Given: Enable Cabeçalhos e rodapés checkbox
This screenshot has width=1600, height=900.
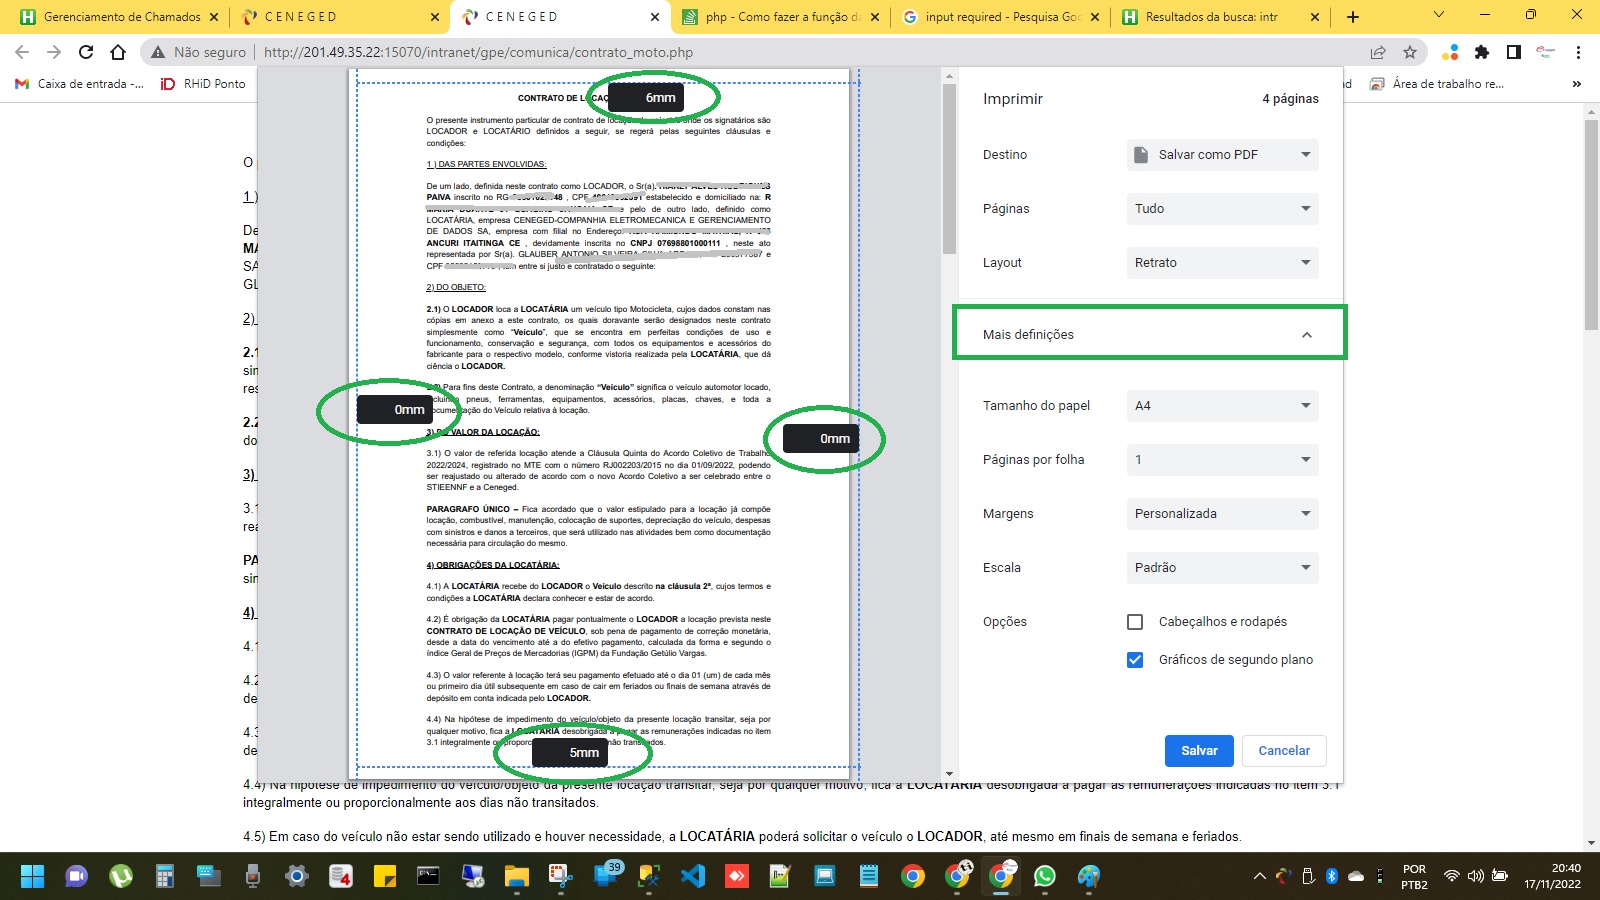Looking at the screenshot, I should [1135, 622].
